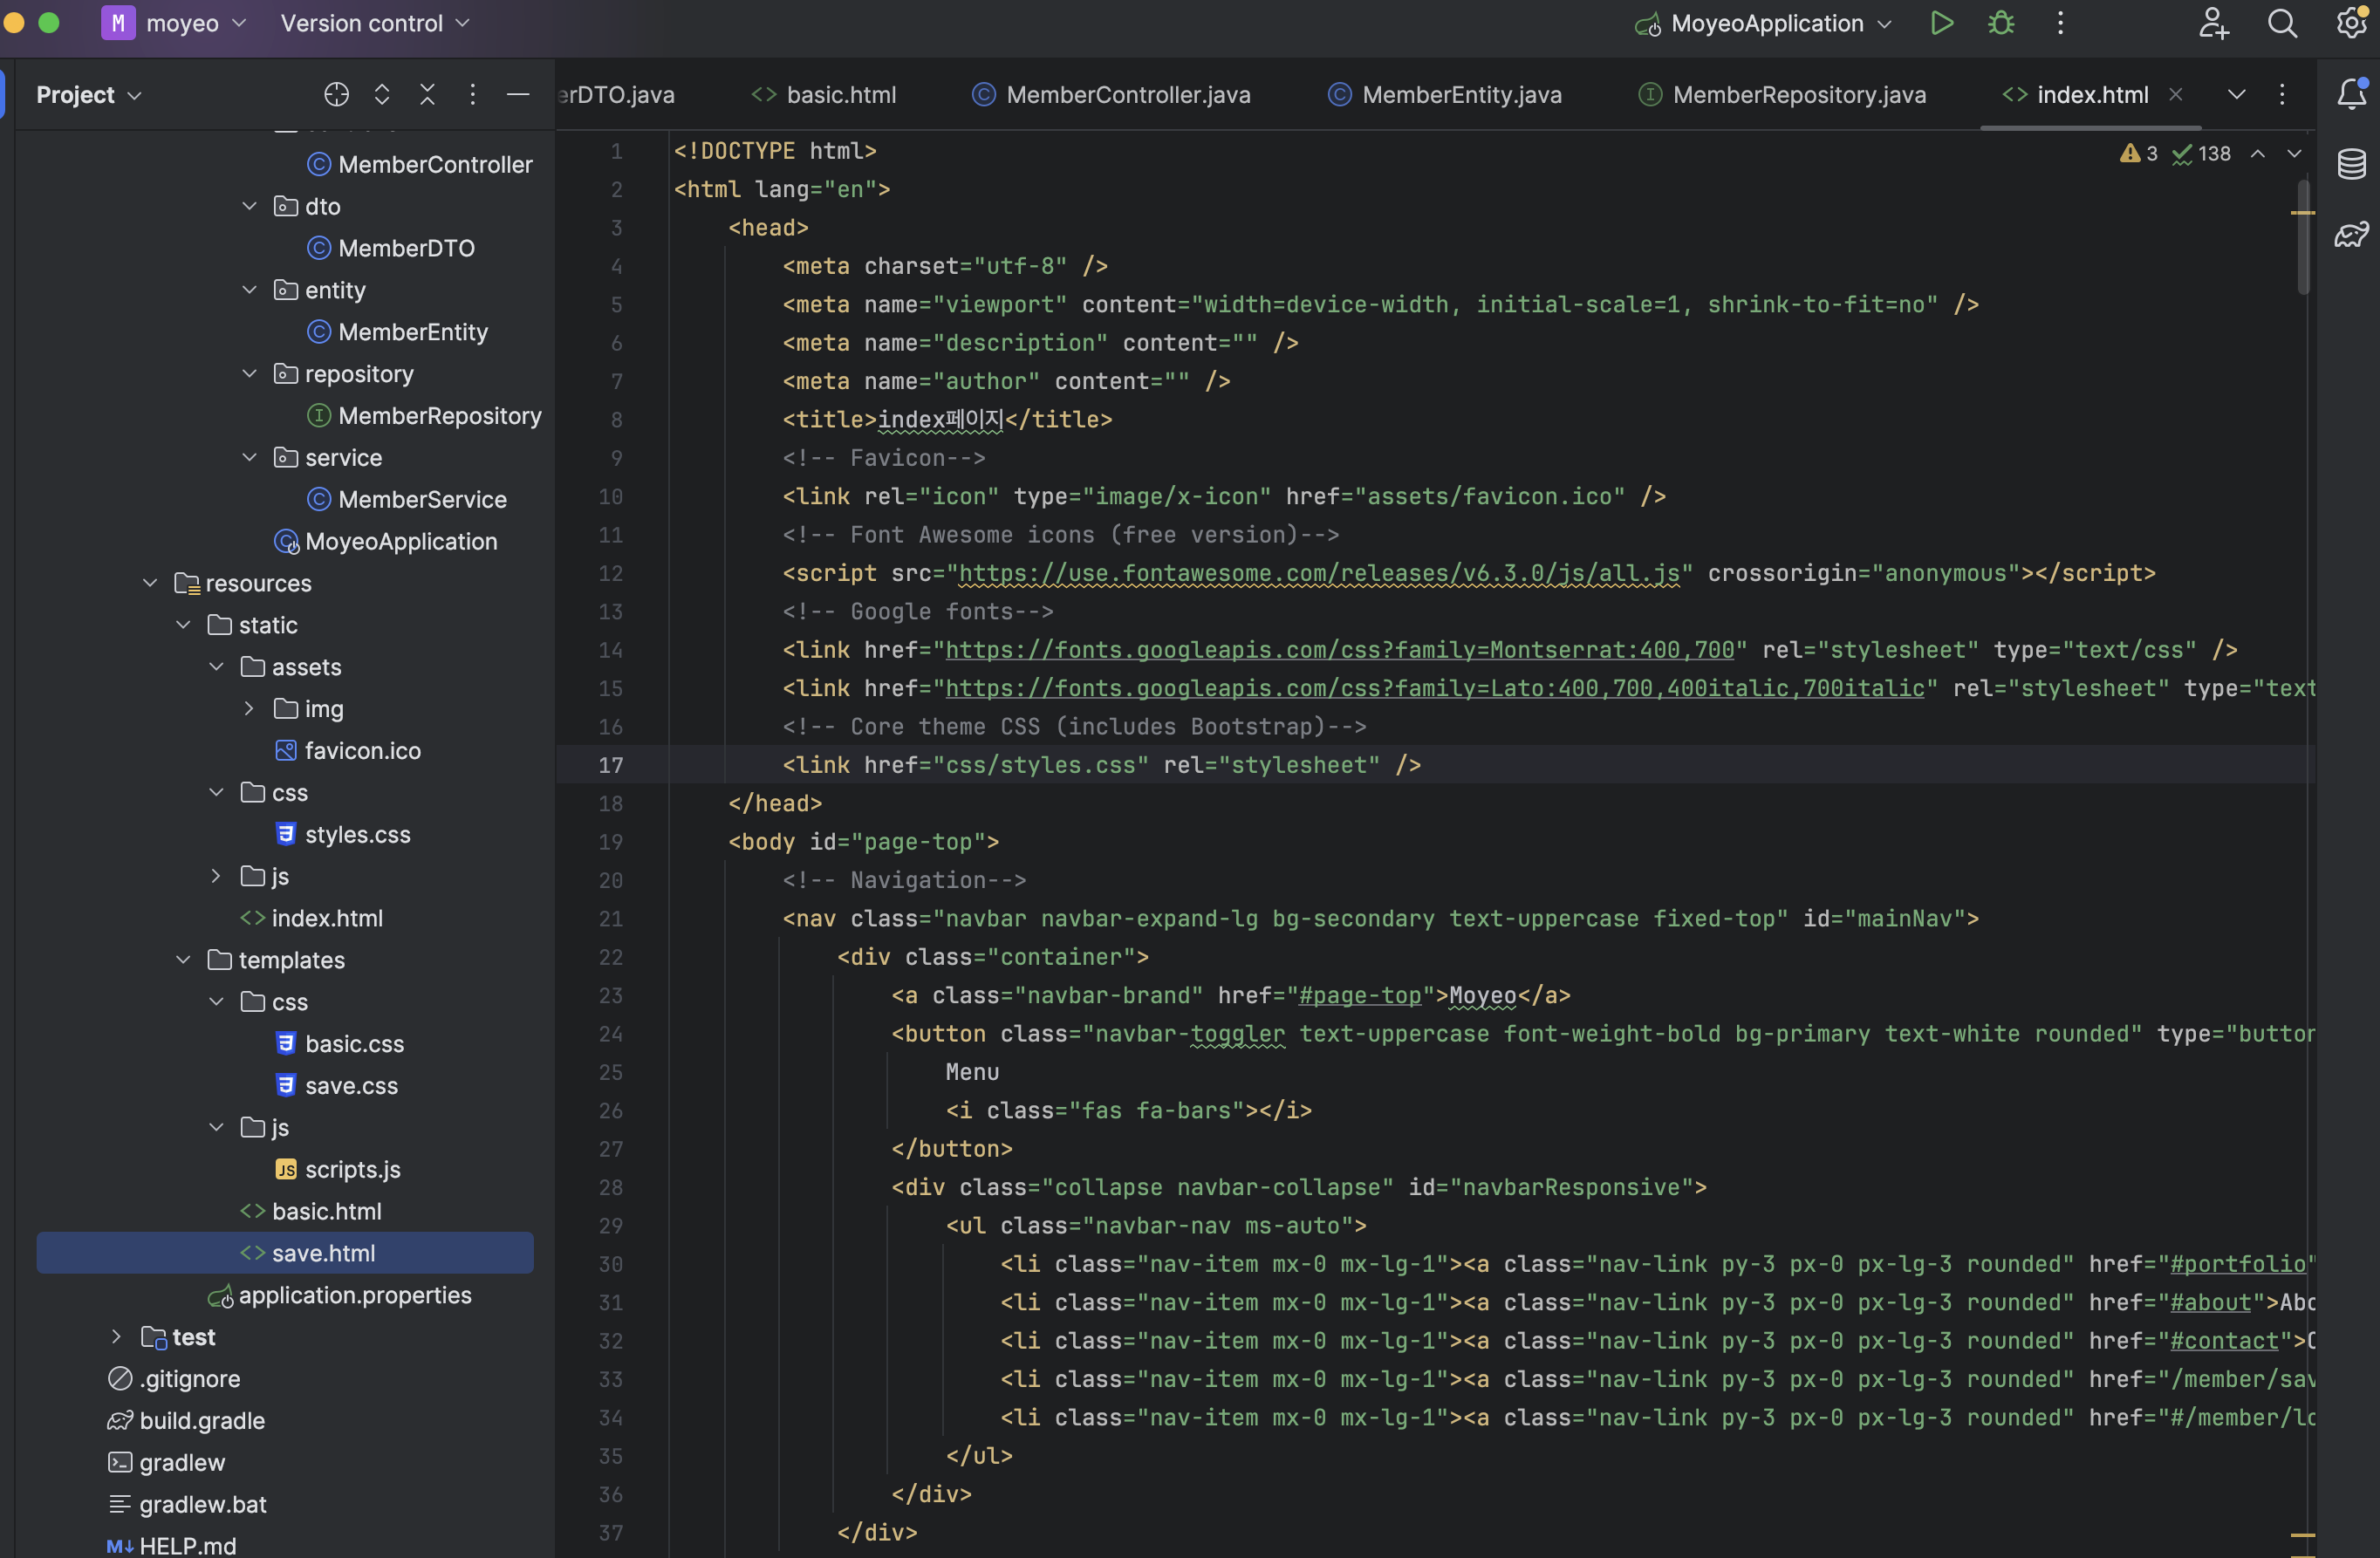The height and width of the screenshot is (1558, 2380).
Task: Collapse the resources folder
Action: pos(150,583)
